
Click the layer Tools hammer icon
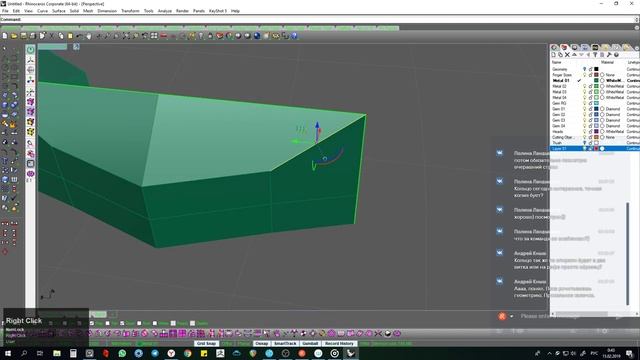pyautogui.click(x=609, y=55)
